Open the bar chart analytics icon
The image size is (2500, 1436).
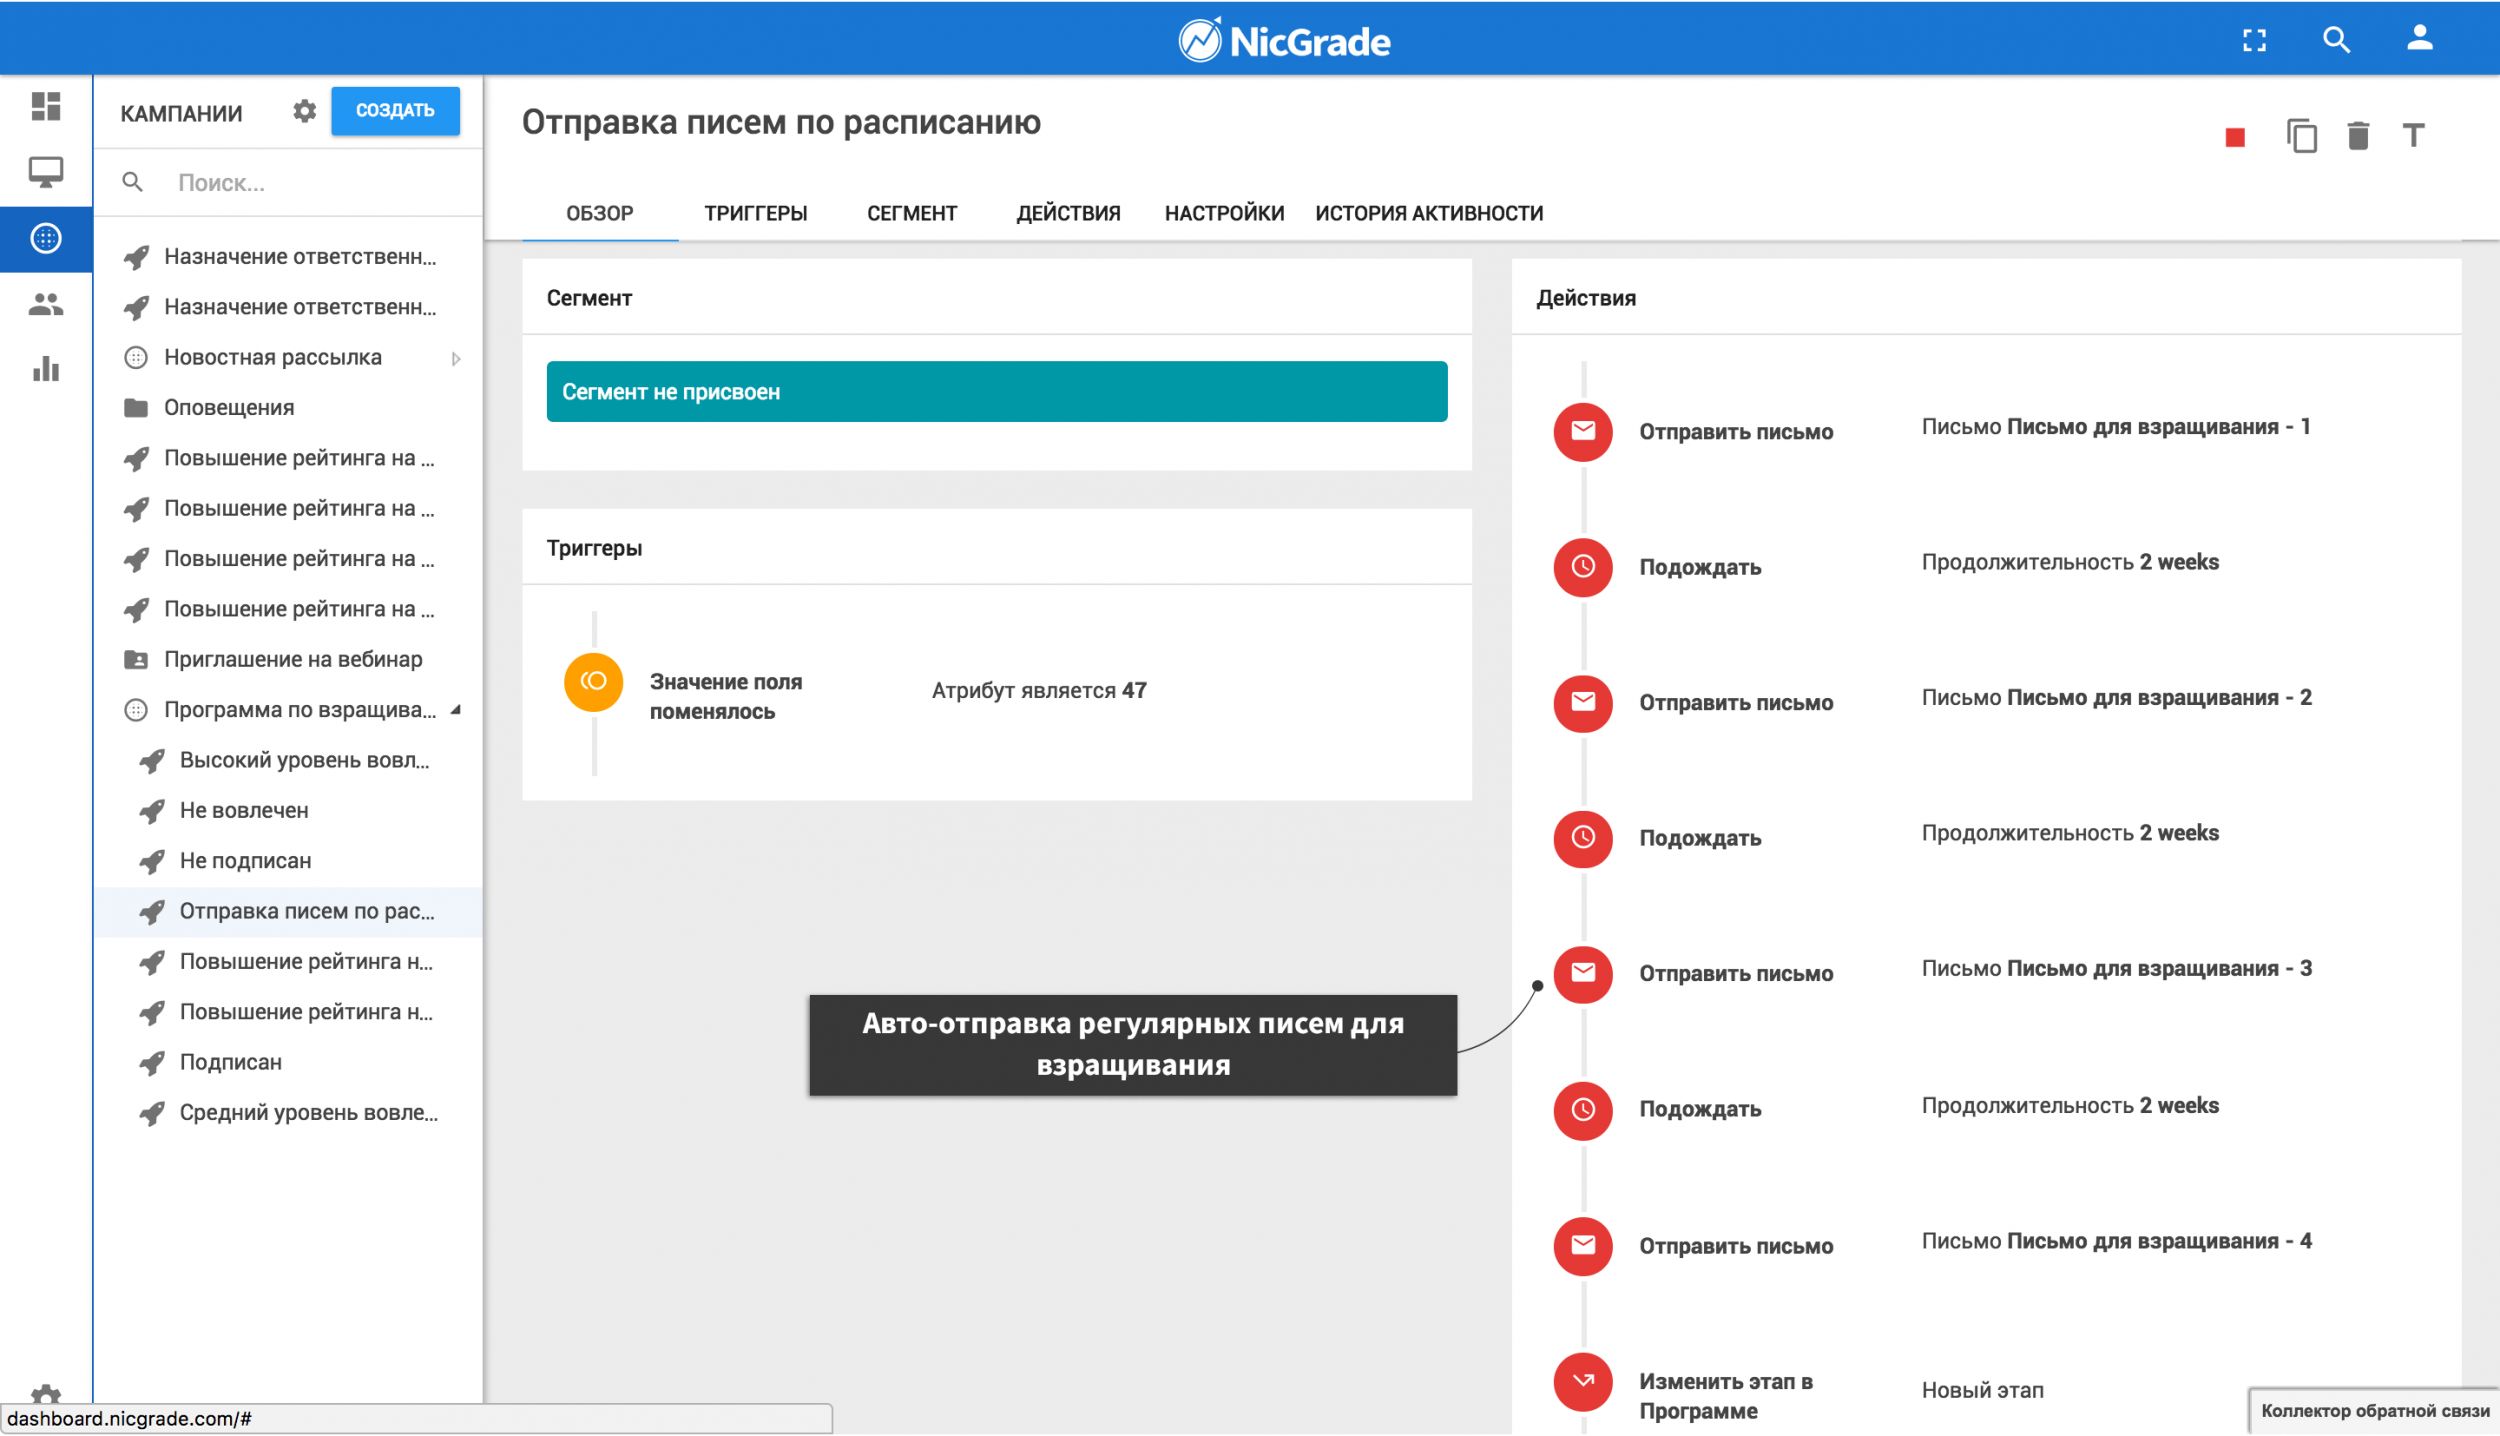coord(46,369)
